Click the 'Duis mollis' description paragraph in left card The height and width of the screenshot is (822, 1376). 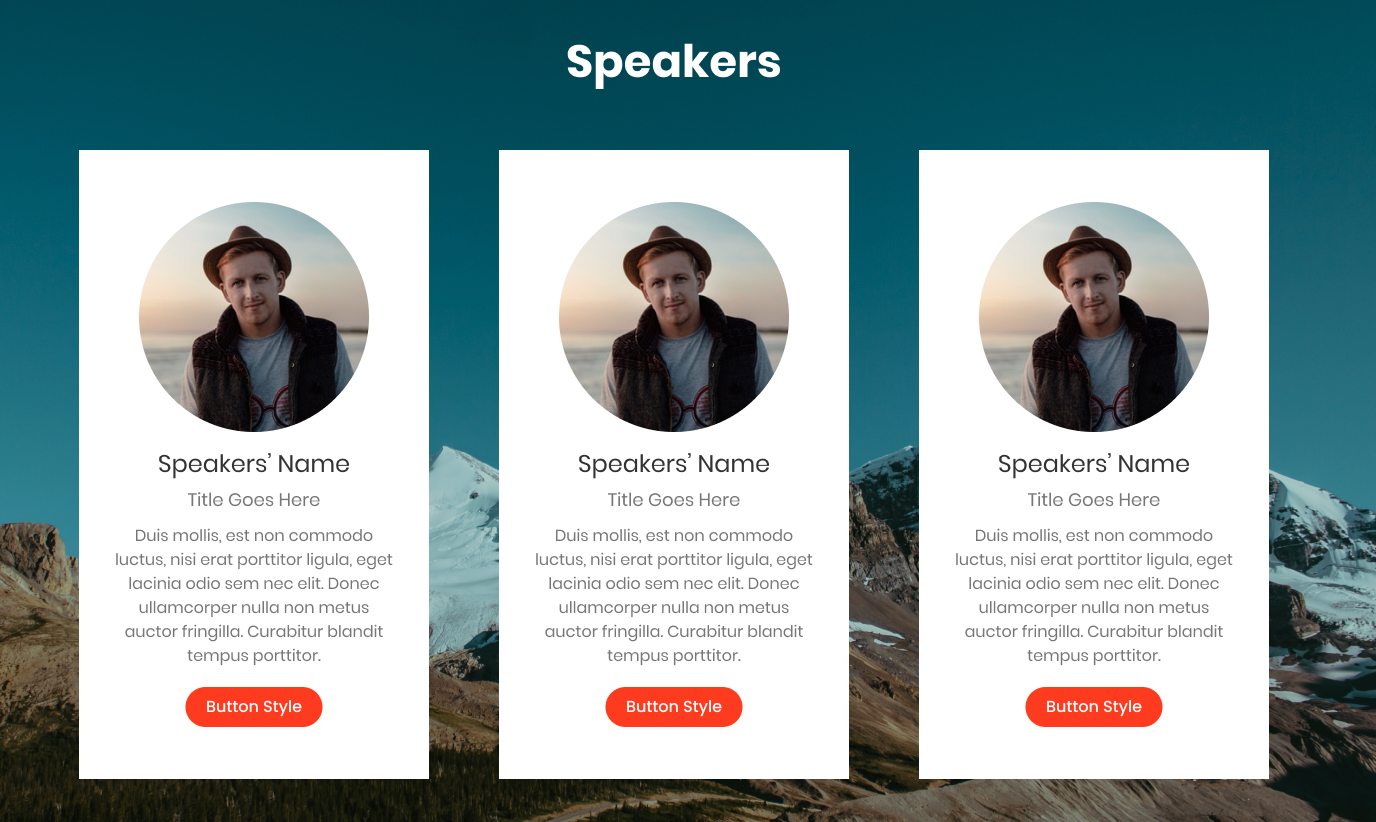[x=254, y=596]
